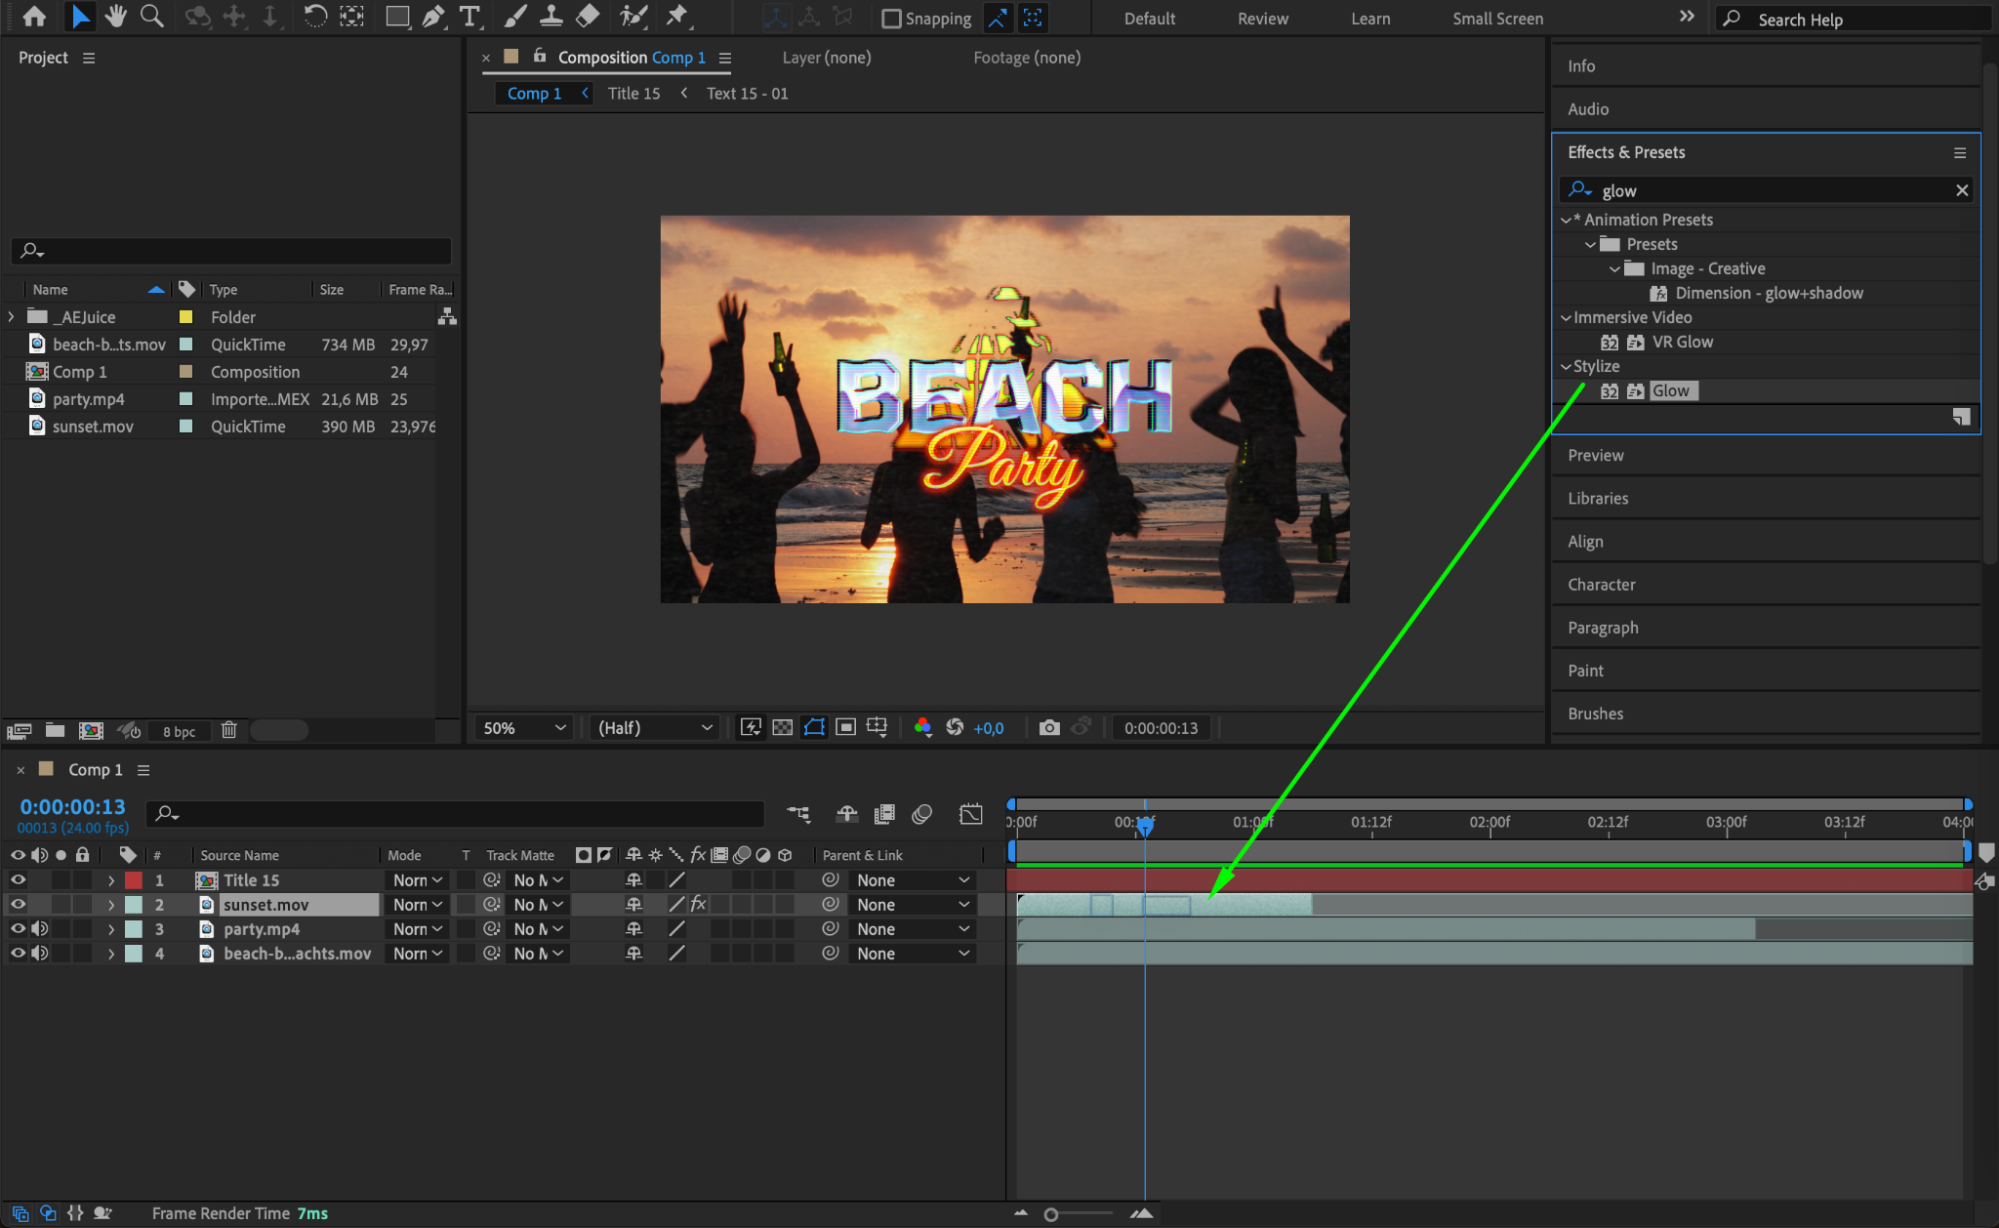Open the Character panel
This screenshot has height=1228, width=1999.
coord(1601,584)
